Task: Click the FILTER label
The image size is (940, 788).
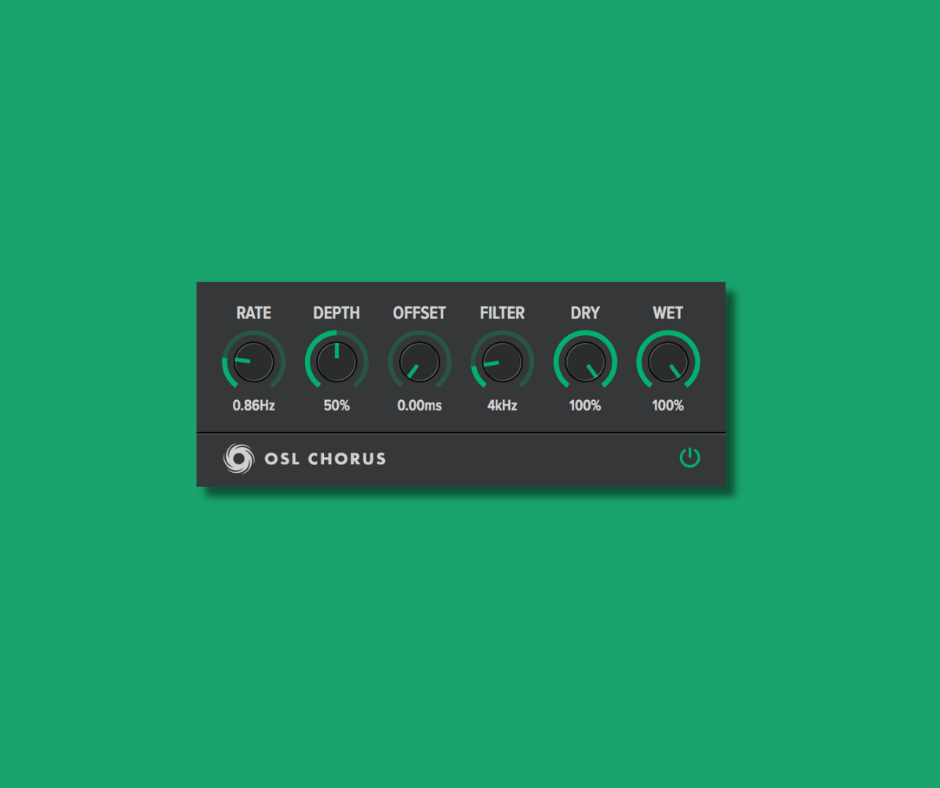Action: pyautogui.click(x=501, y=313)
